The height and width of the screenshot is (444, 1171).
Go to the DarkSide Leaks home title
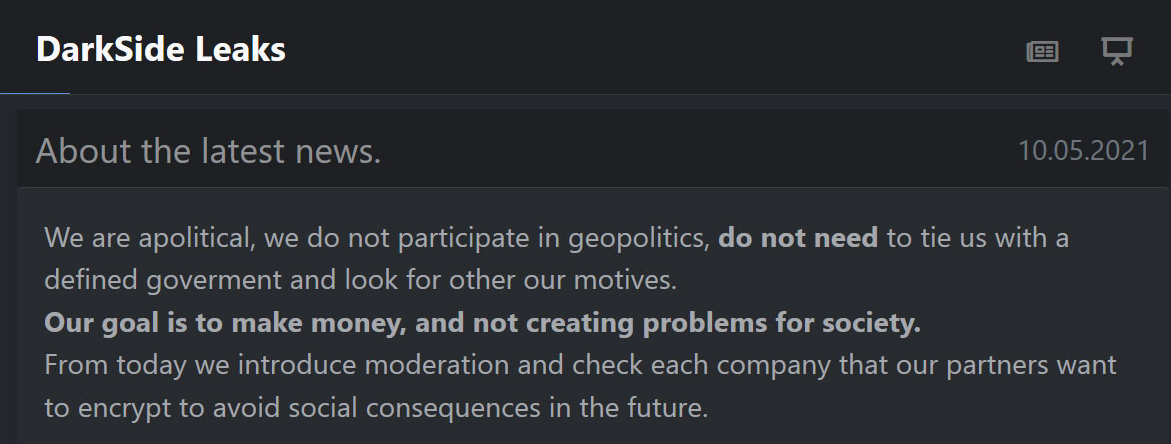coord(161,50)
